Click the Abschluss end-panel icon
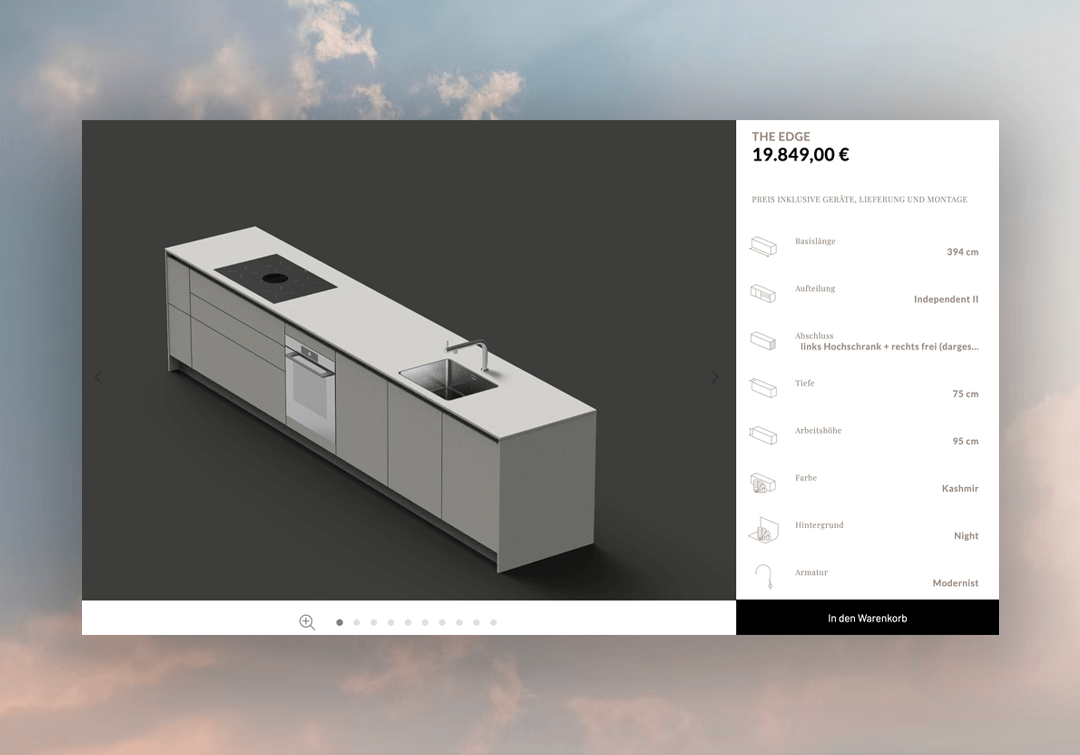 click(763, 340)
